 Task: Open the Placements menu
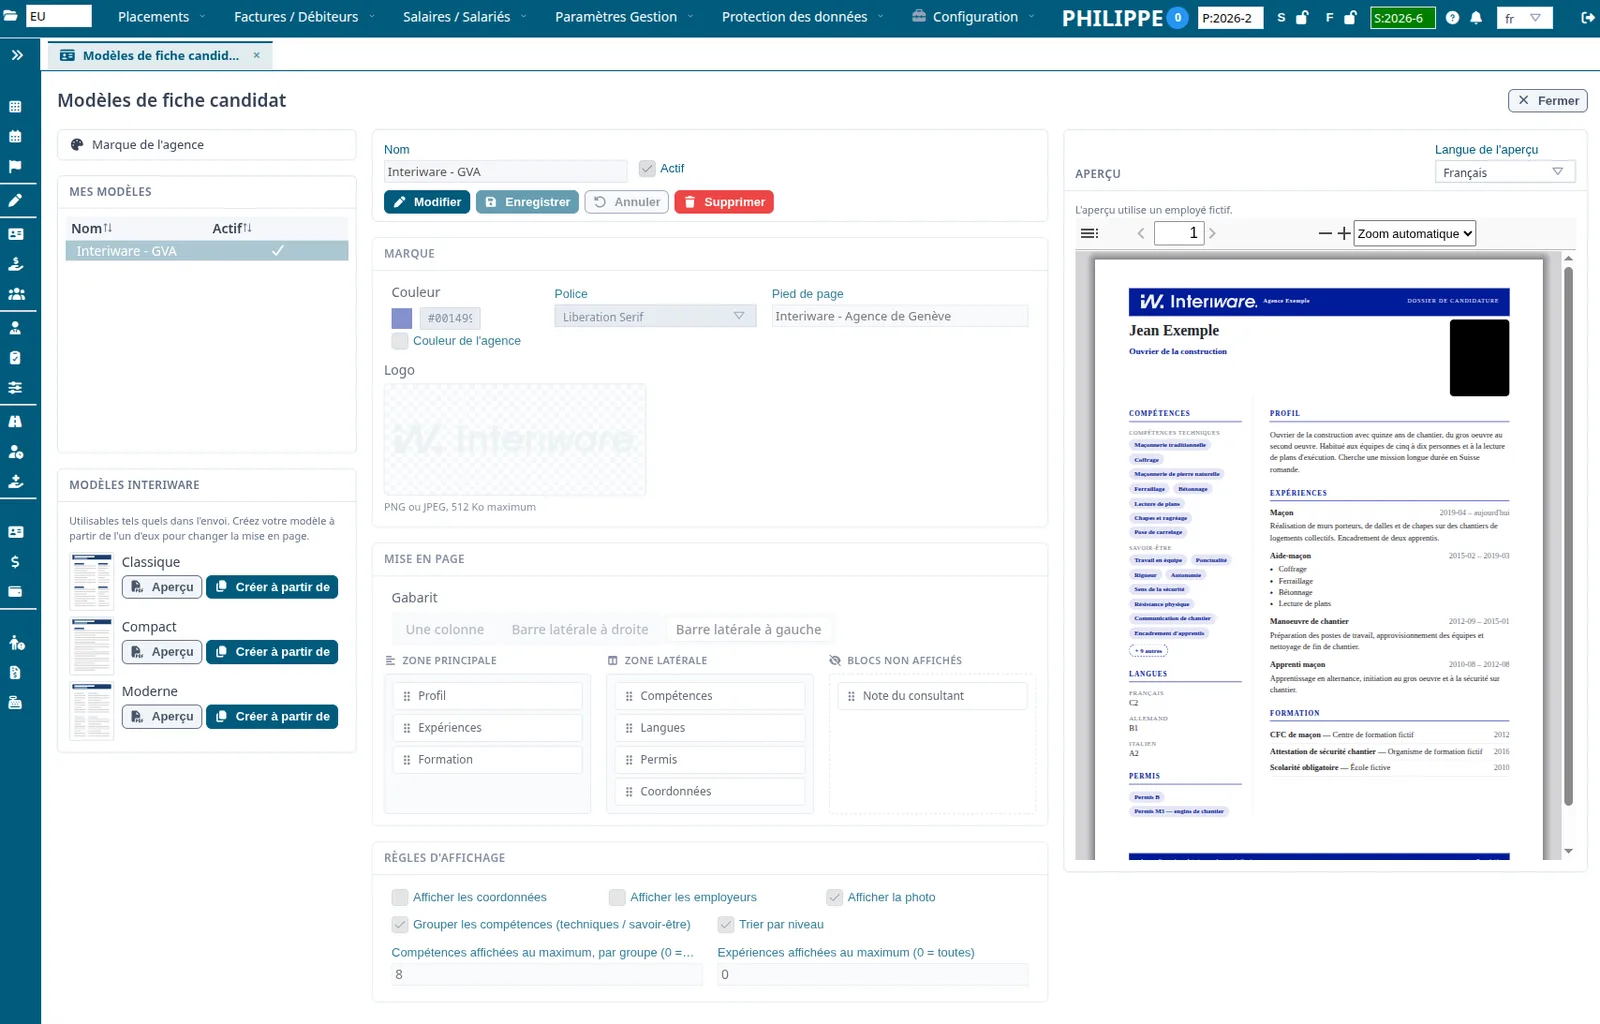click(161, 17)
